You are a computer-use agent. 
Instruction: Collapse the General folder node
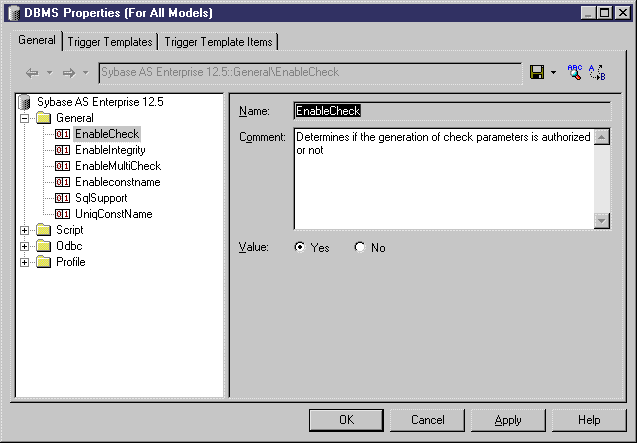(x=24, y=119)
